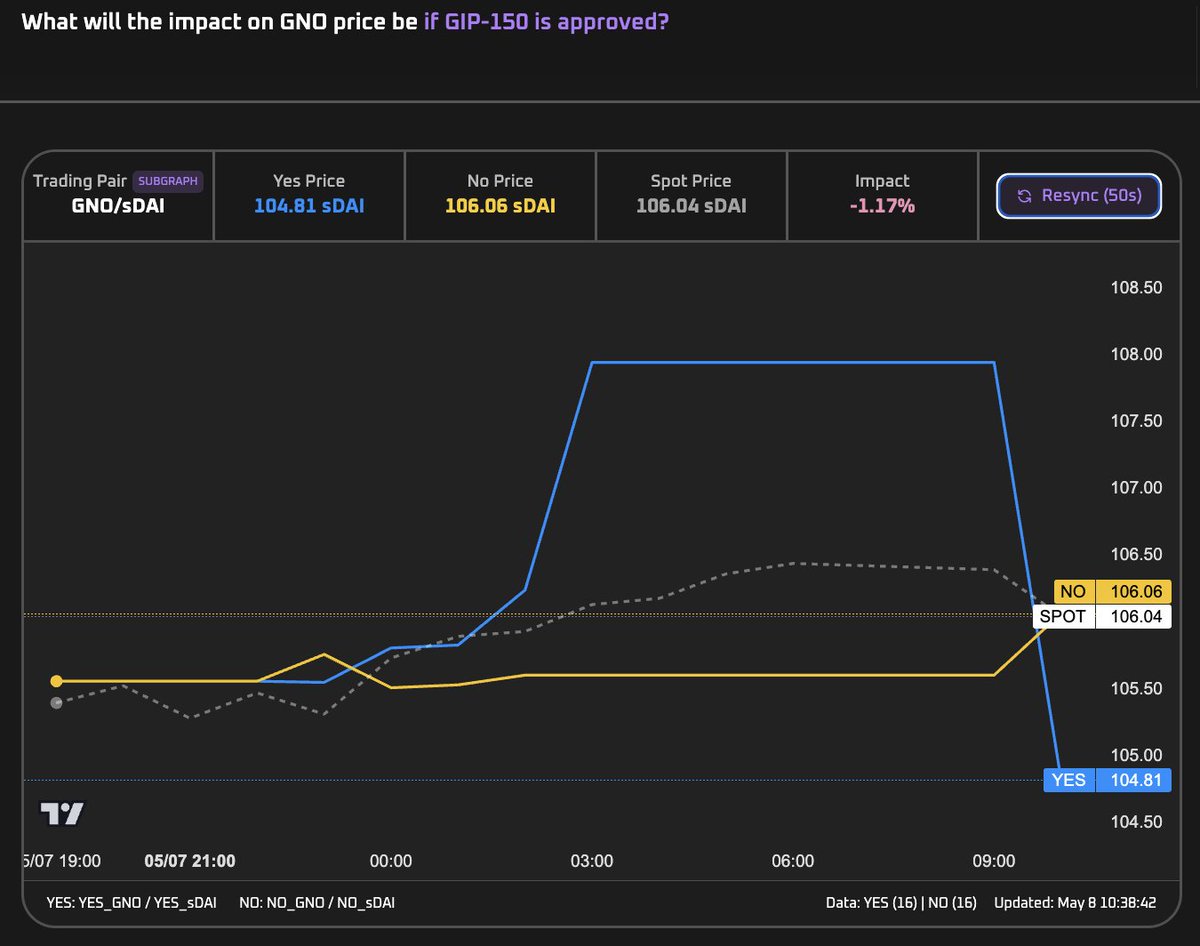Image resolution: width=1200 pixels, height=946 pixels.
Task: Click the blue YES 104.81 price label
Action: tap(1107, 780)
